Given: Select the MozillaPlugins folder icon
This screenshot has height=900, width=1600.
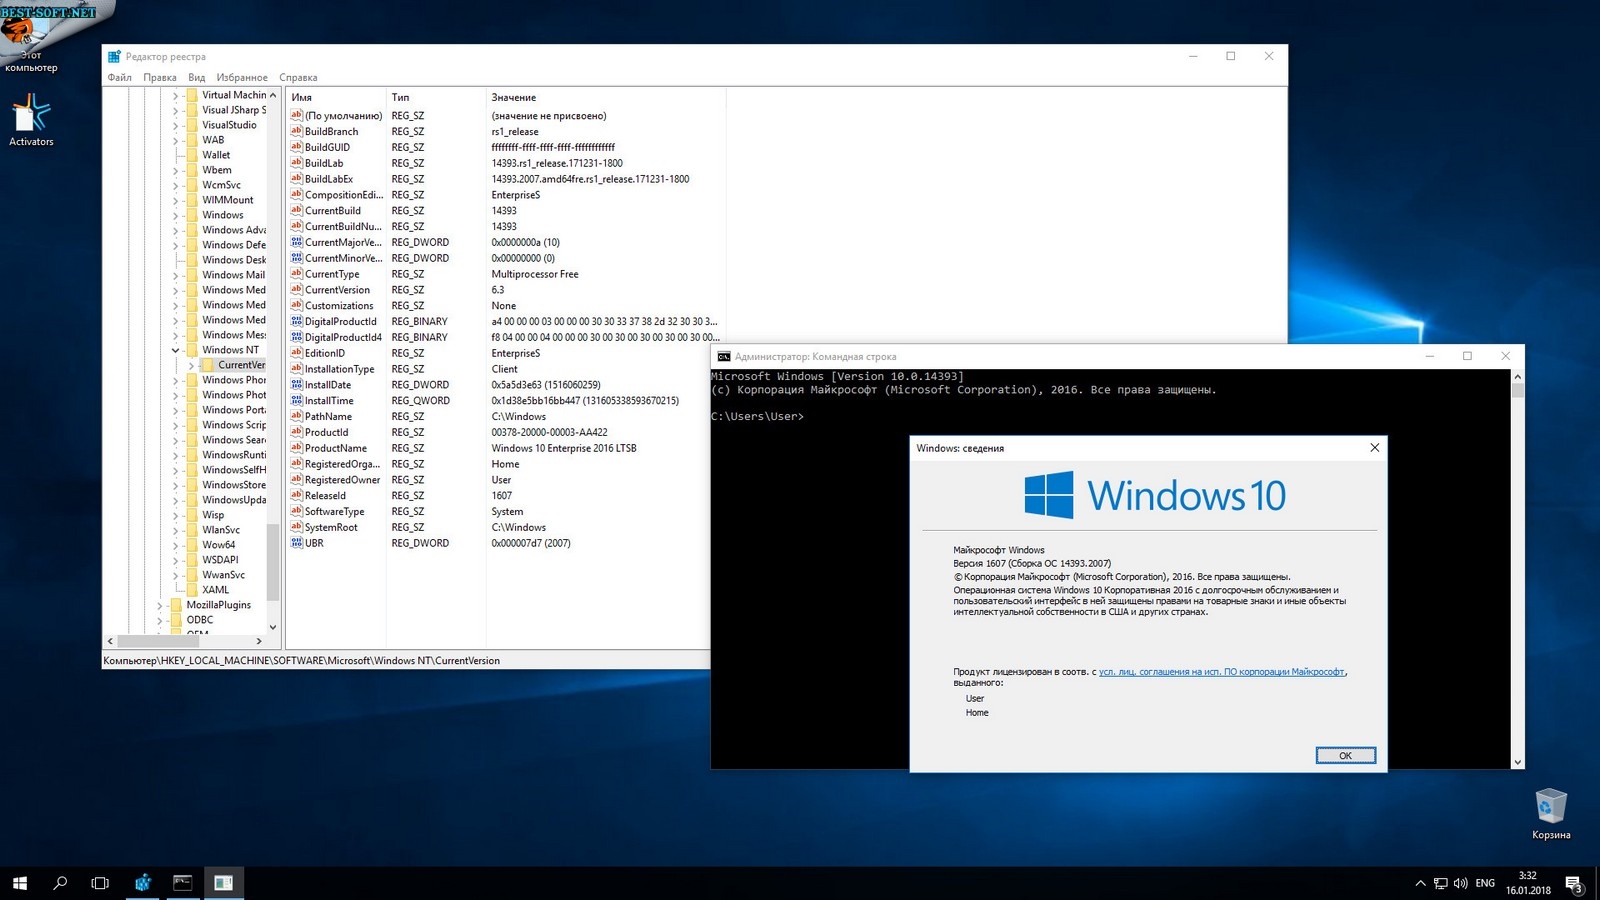Looking at the screenshot, I should (175, 605).
